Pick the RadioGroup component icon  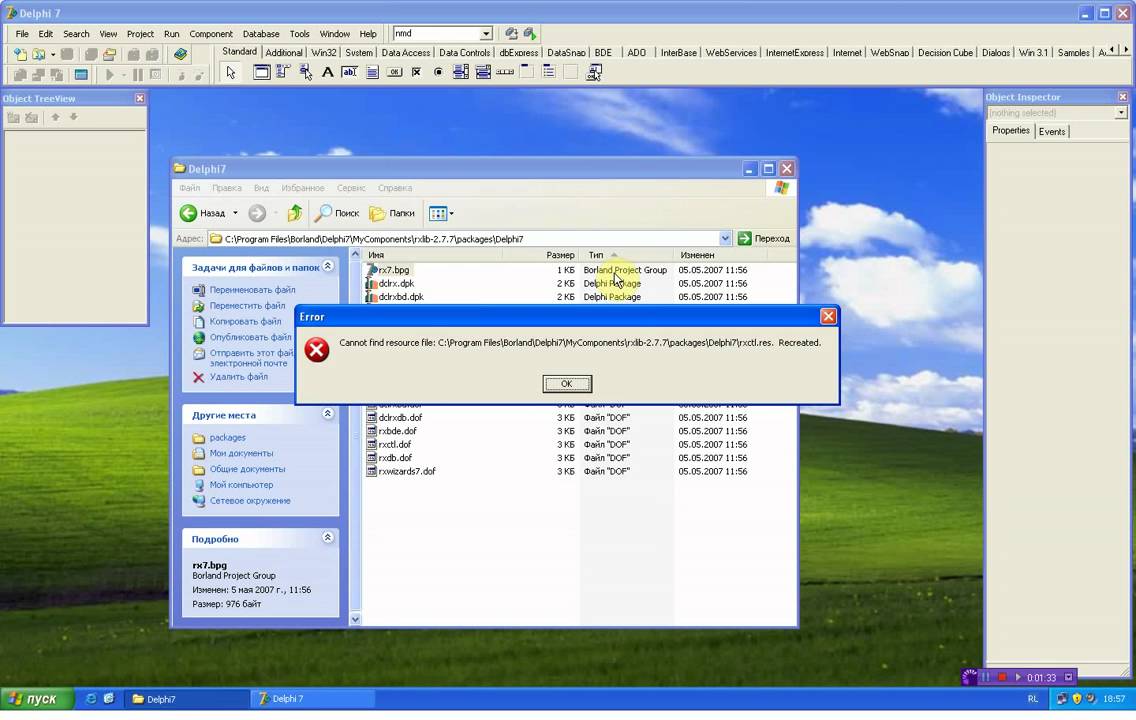pyautogui.click(x=549, y=72)
